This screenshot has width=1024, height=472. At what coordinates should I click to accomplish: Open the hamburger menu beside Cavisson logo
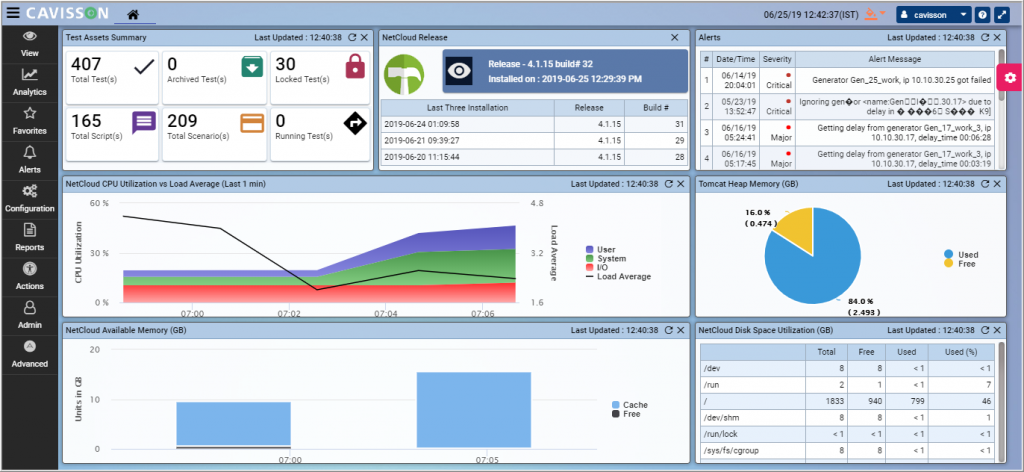tap(14, 13)
